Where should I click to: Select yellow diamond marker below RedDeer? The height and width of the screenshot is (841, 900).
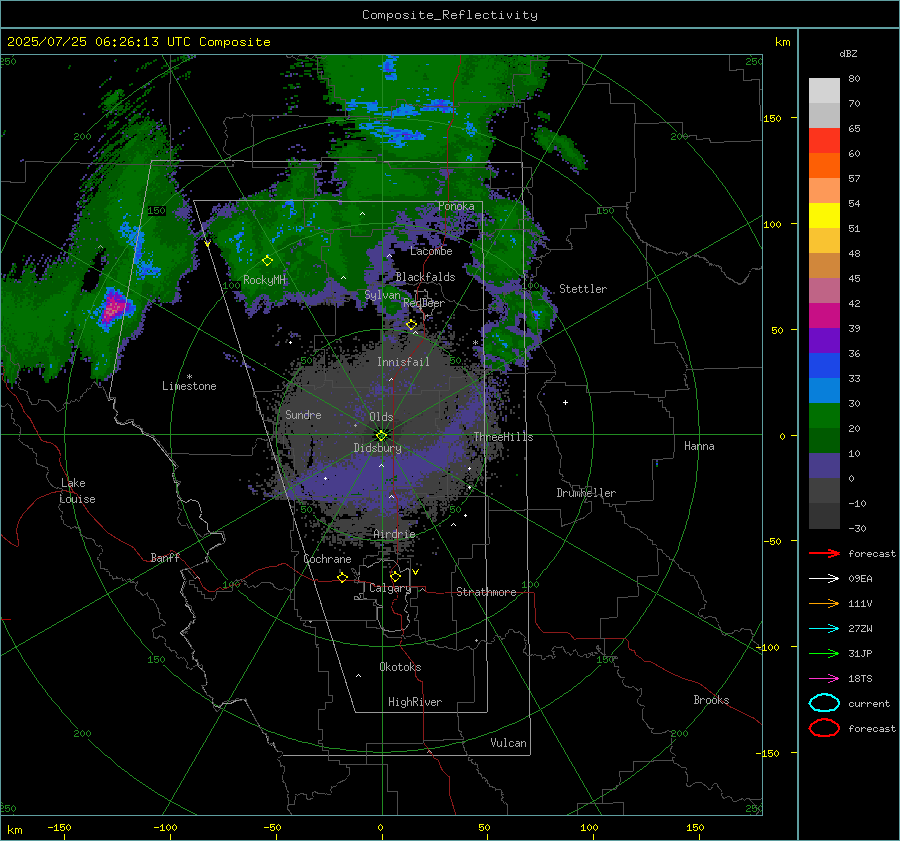[x=411, y=325]
